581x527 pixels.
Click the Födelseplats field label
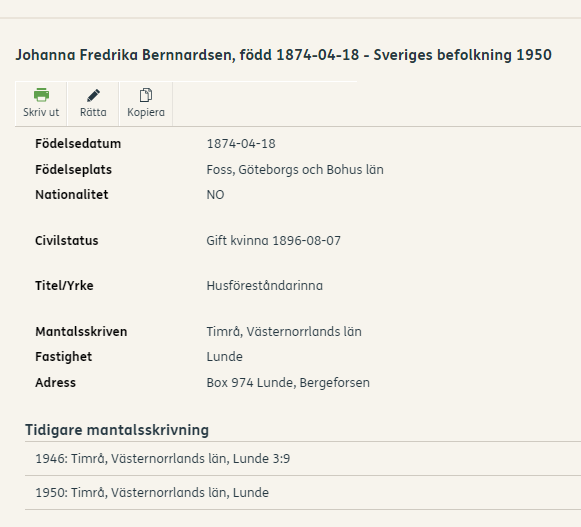coord(73,170)
